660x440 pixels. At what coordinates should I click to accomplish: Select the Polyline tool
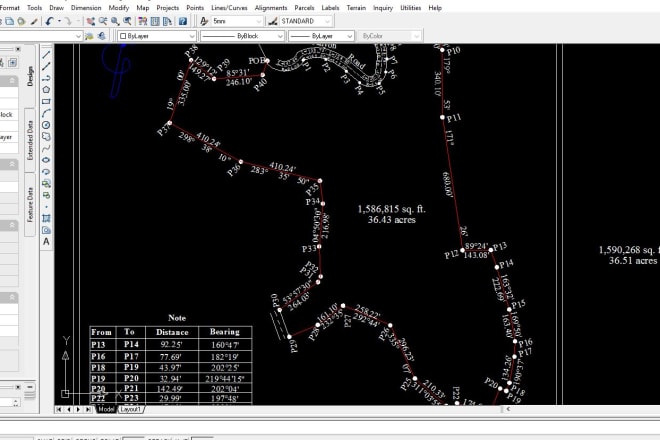(x=46, y=78)
